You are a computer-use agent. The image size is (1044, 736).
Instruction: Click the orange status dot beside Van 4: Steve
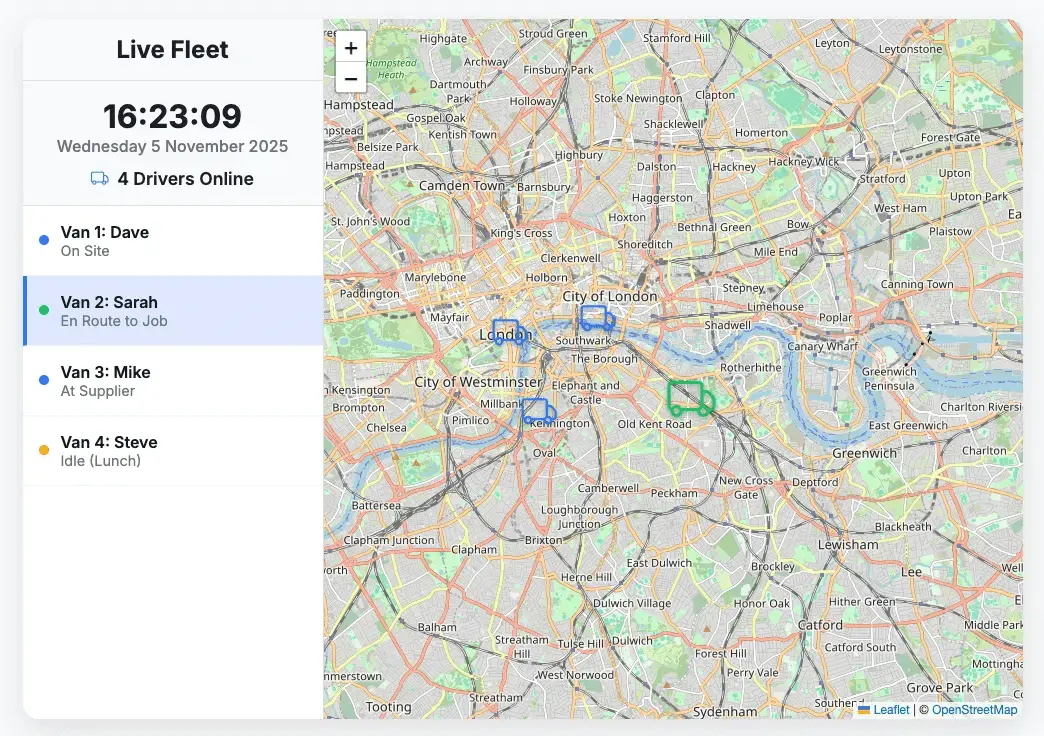pos(42,449)
